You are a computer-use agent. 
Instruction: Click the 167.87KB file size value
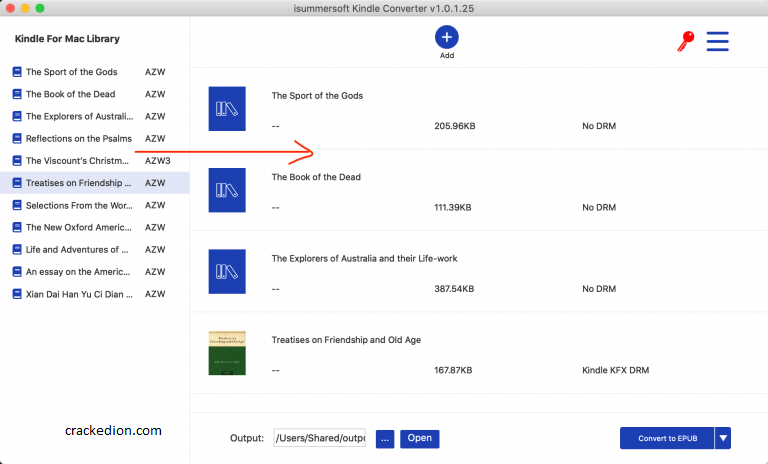point(453,370)
